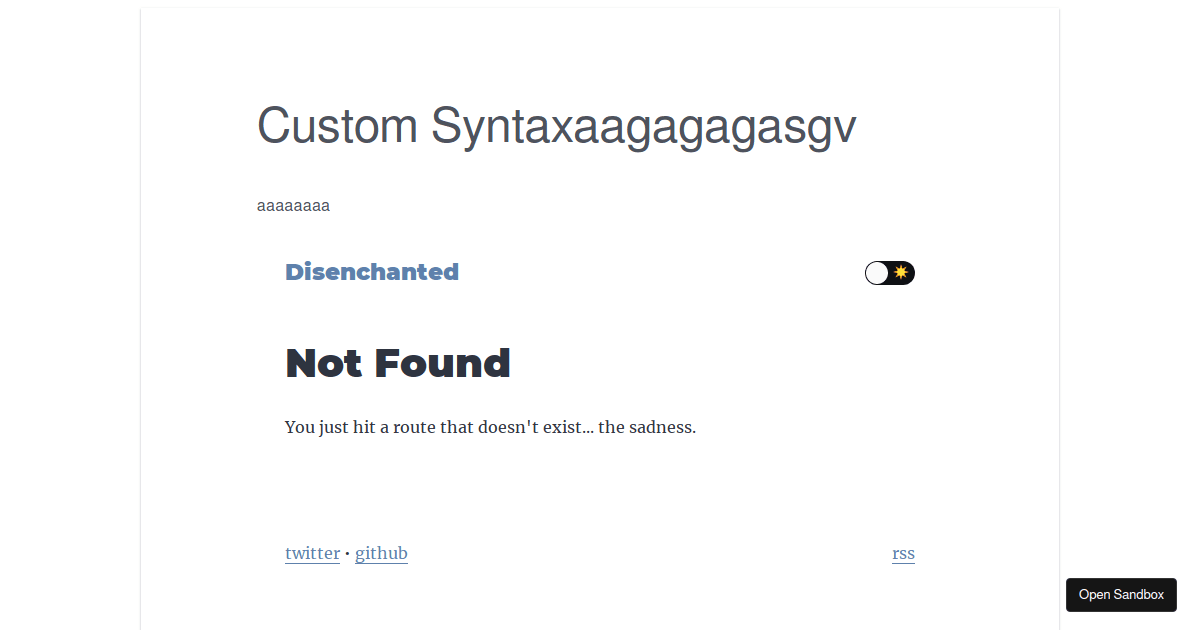The image size is (1200, 630).
Task: Click the word Not in heading
Action: [324, 363]
